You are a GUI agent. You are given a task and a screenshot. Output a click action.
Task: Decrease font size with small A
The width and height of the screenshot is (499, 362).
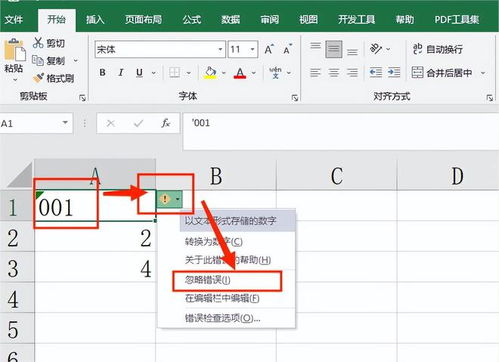click(x=288, y=50)
